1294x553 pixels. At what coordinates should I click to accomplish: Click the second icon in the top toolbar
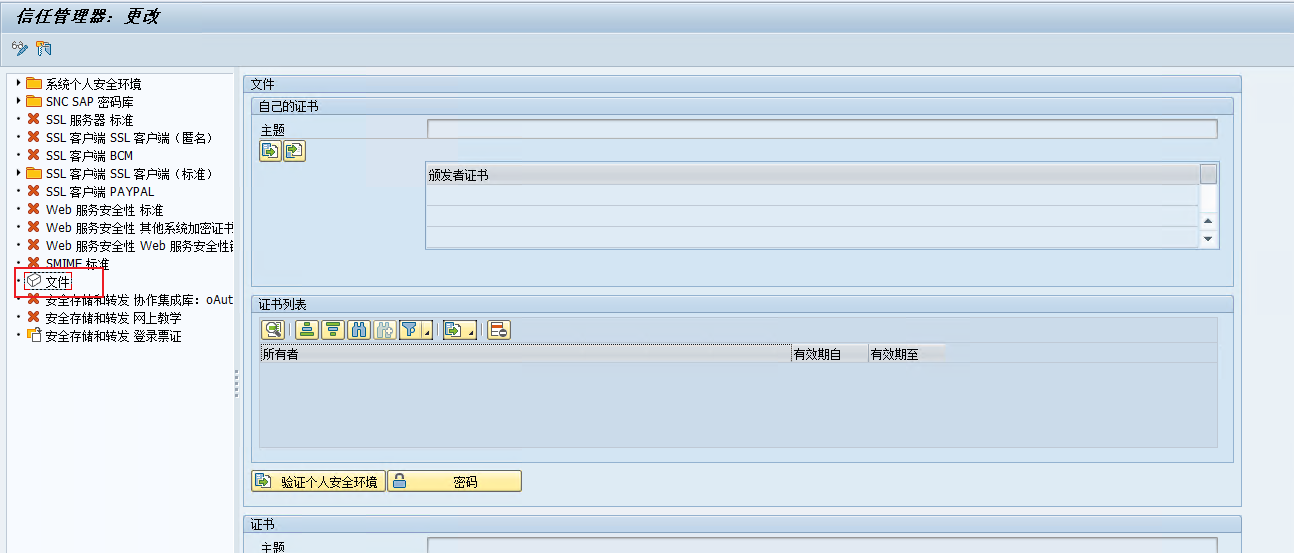pos(43,48)
